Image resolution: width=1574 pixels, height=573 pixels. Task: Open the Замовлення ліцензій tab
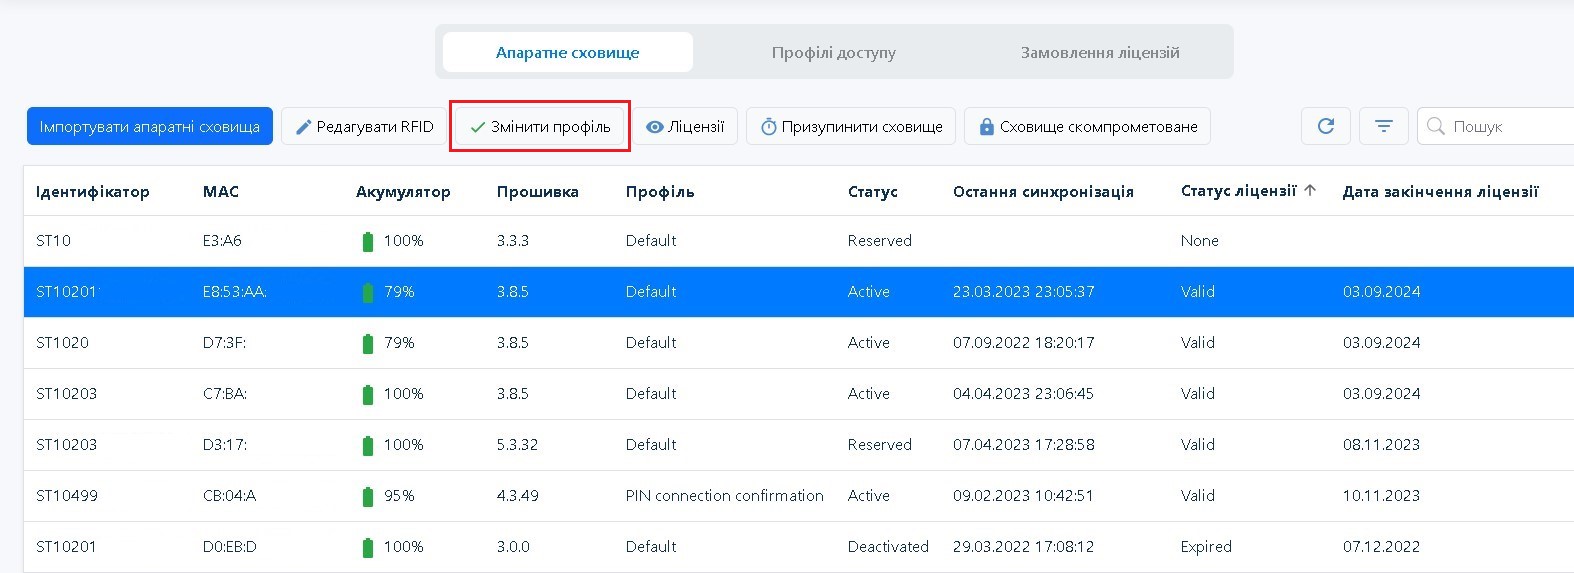tap(1100, 52)
